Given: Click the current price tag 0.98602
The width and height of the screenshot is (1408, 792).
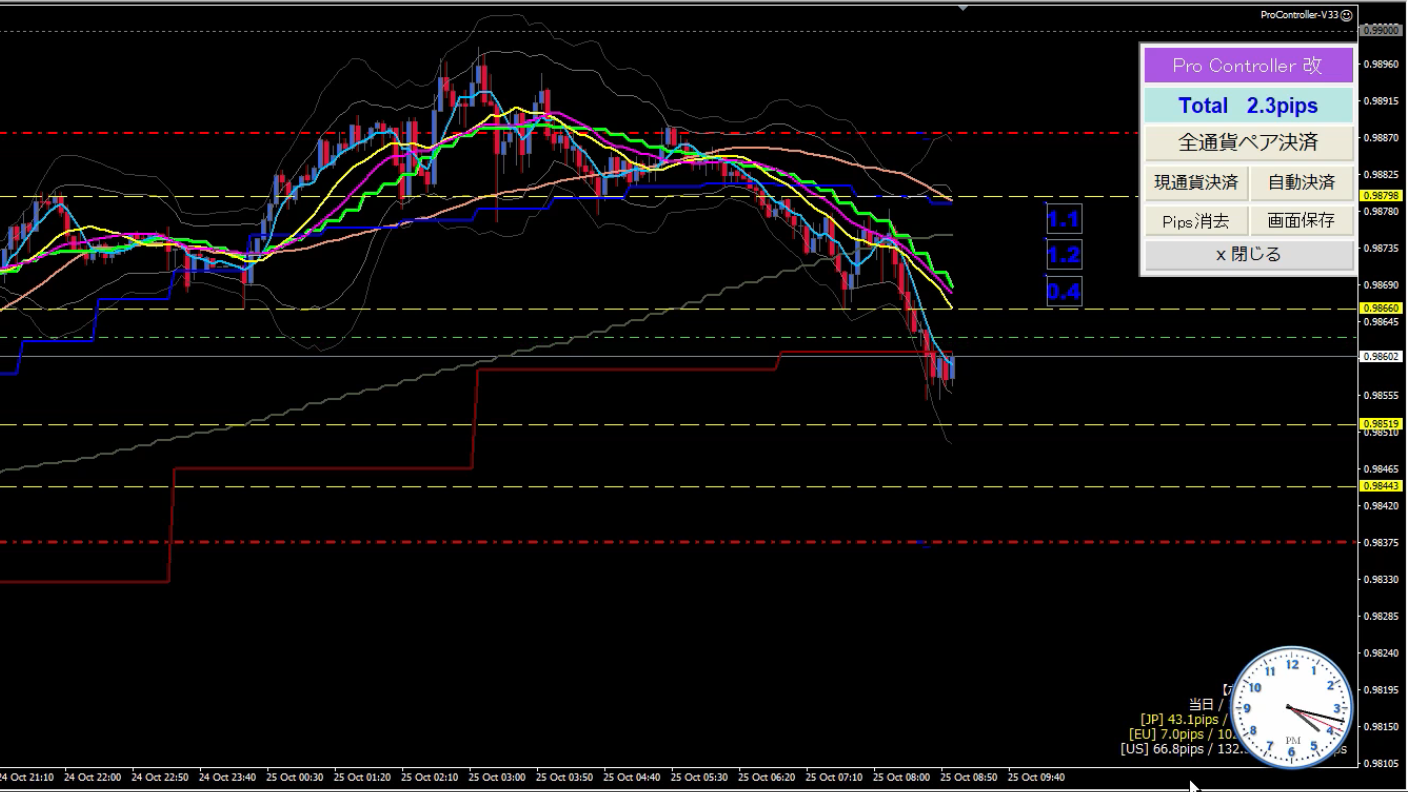Looking at the screenshot, I should coord(1381,356).
